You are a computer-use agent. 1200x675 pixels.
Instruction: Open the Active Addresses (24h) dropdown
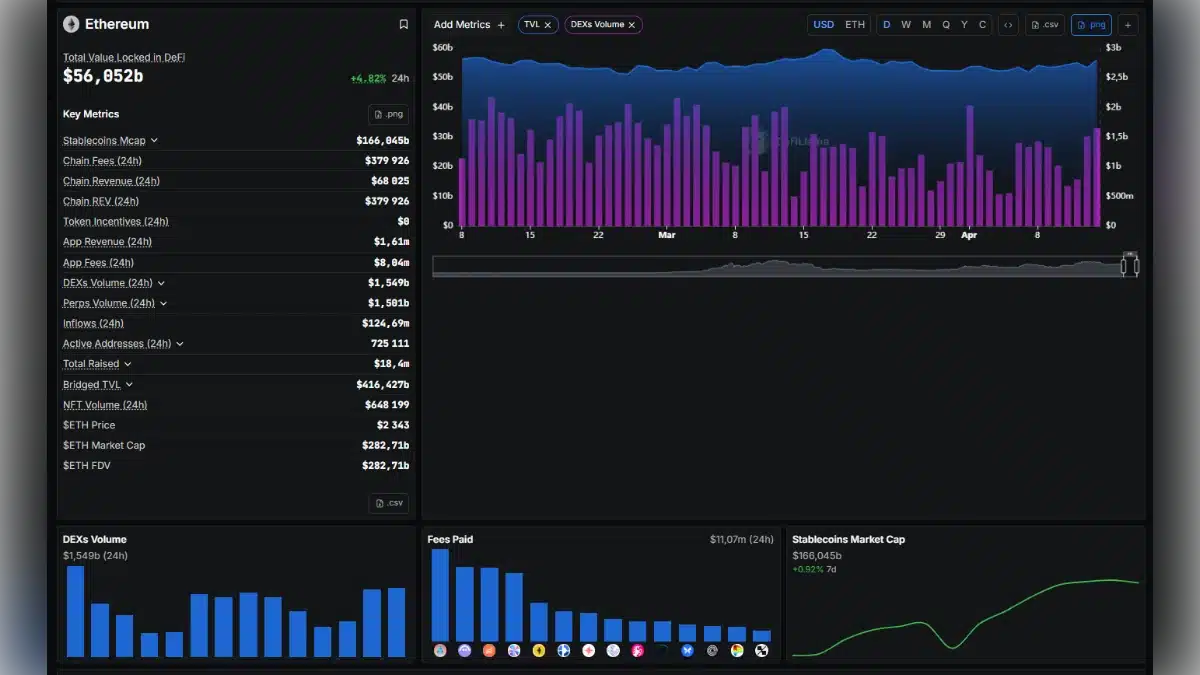click(x=179, y=343)
